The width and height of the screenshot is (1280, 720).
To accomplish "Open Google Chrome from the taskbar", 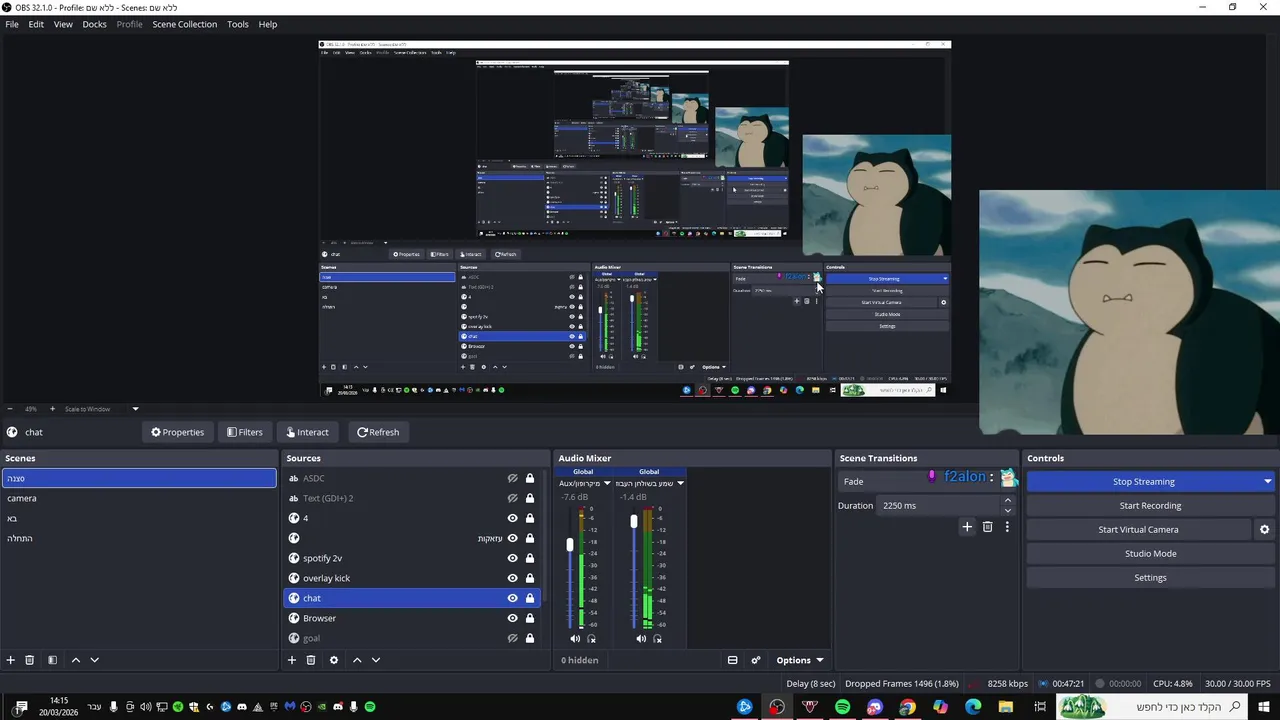I will point(907,707).
